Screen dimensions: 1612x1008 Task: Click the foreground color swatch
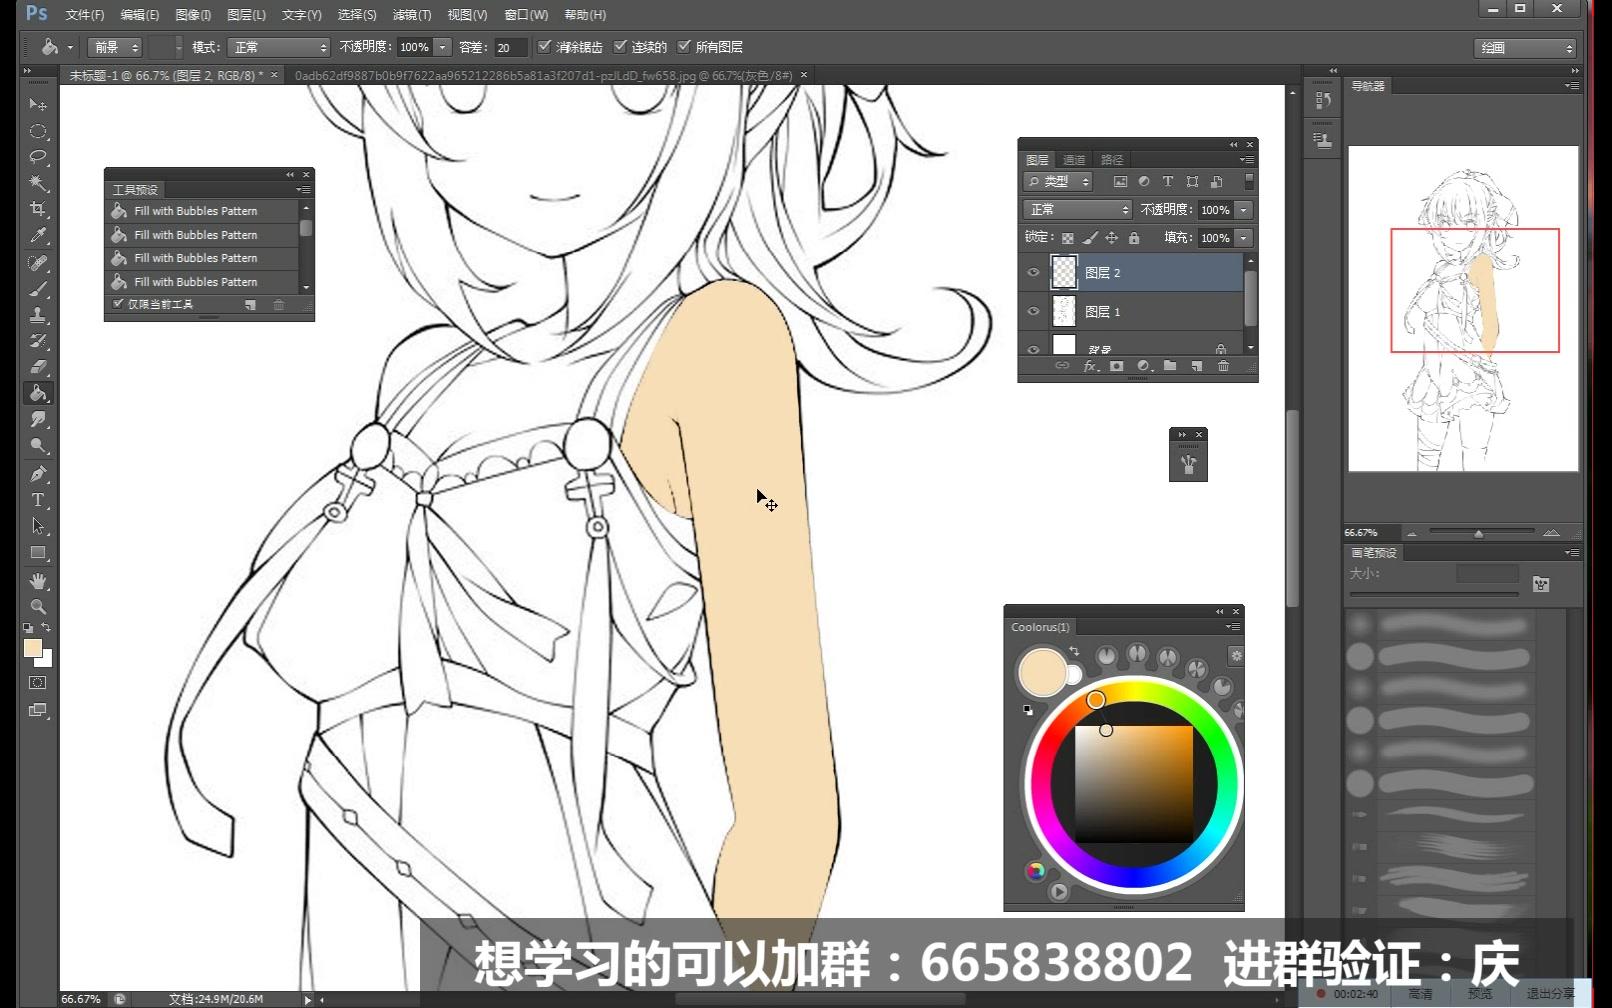click(33, 648)
